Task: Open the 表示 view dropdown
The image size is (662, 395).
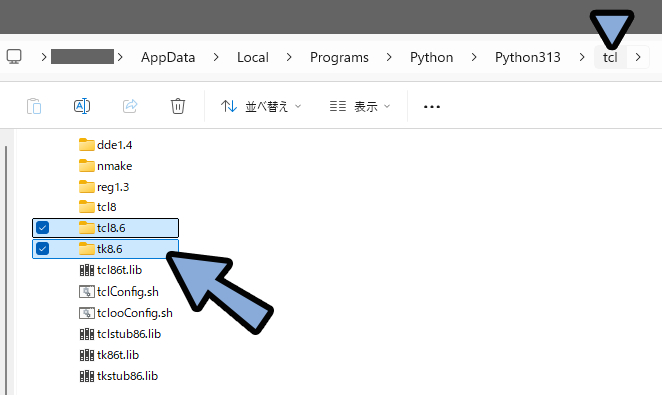Action: point(360,106)
